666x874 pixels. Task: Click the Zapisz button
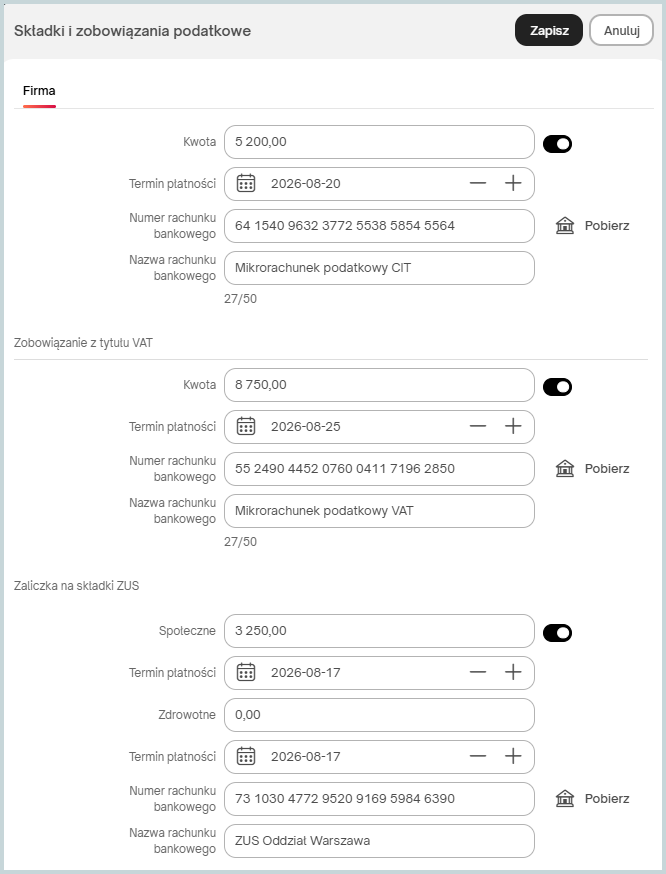point(548,30)
